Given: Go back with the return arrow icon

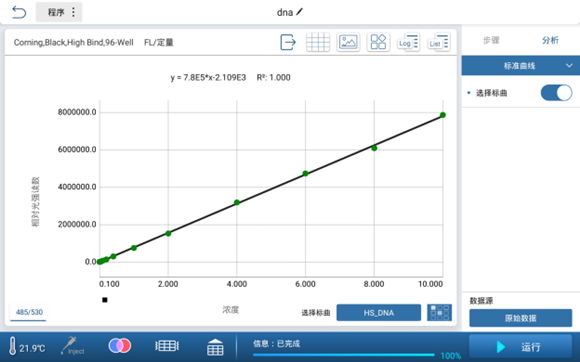Looking at the screenshot, I should coord(19,12).
